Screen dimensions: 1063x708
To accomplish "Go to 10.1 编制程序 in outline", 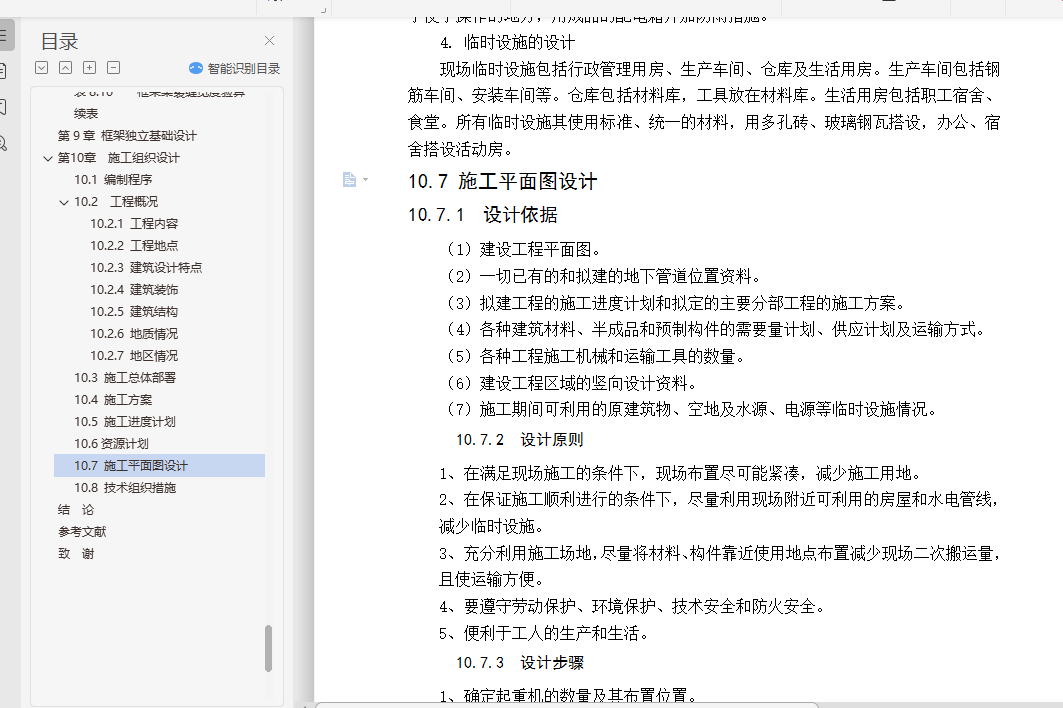I will click(x=113, y=180).
